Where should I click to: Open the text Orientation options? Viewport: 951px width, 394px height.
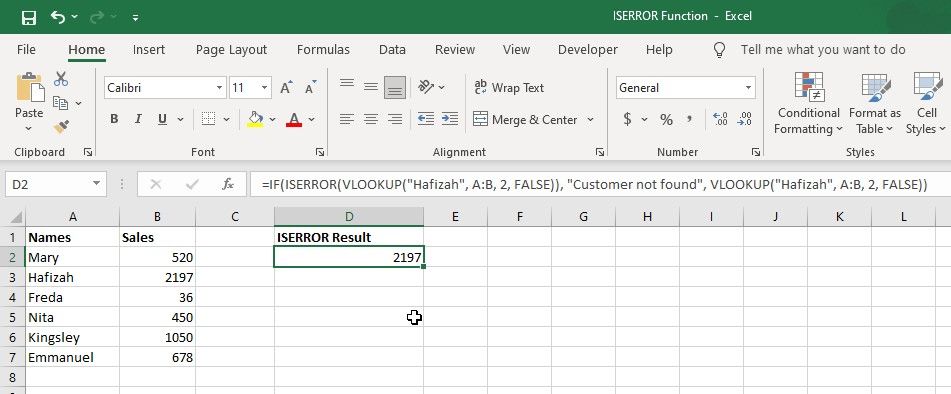pyautogui.click(x=432, y=87)
